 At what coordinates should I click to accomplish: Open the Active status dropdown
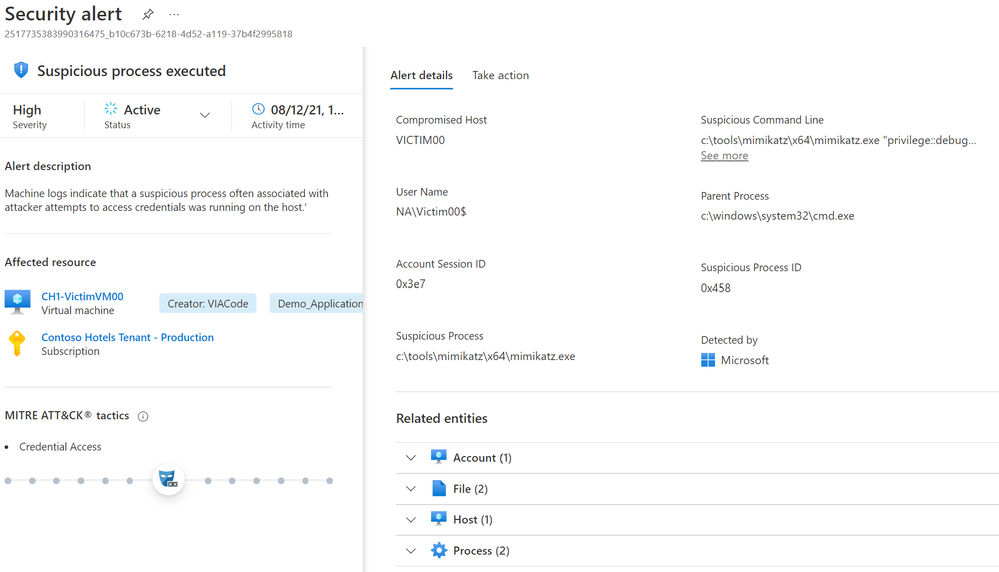[205, 115]
